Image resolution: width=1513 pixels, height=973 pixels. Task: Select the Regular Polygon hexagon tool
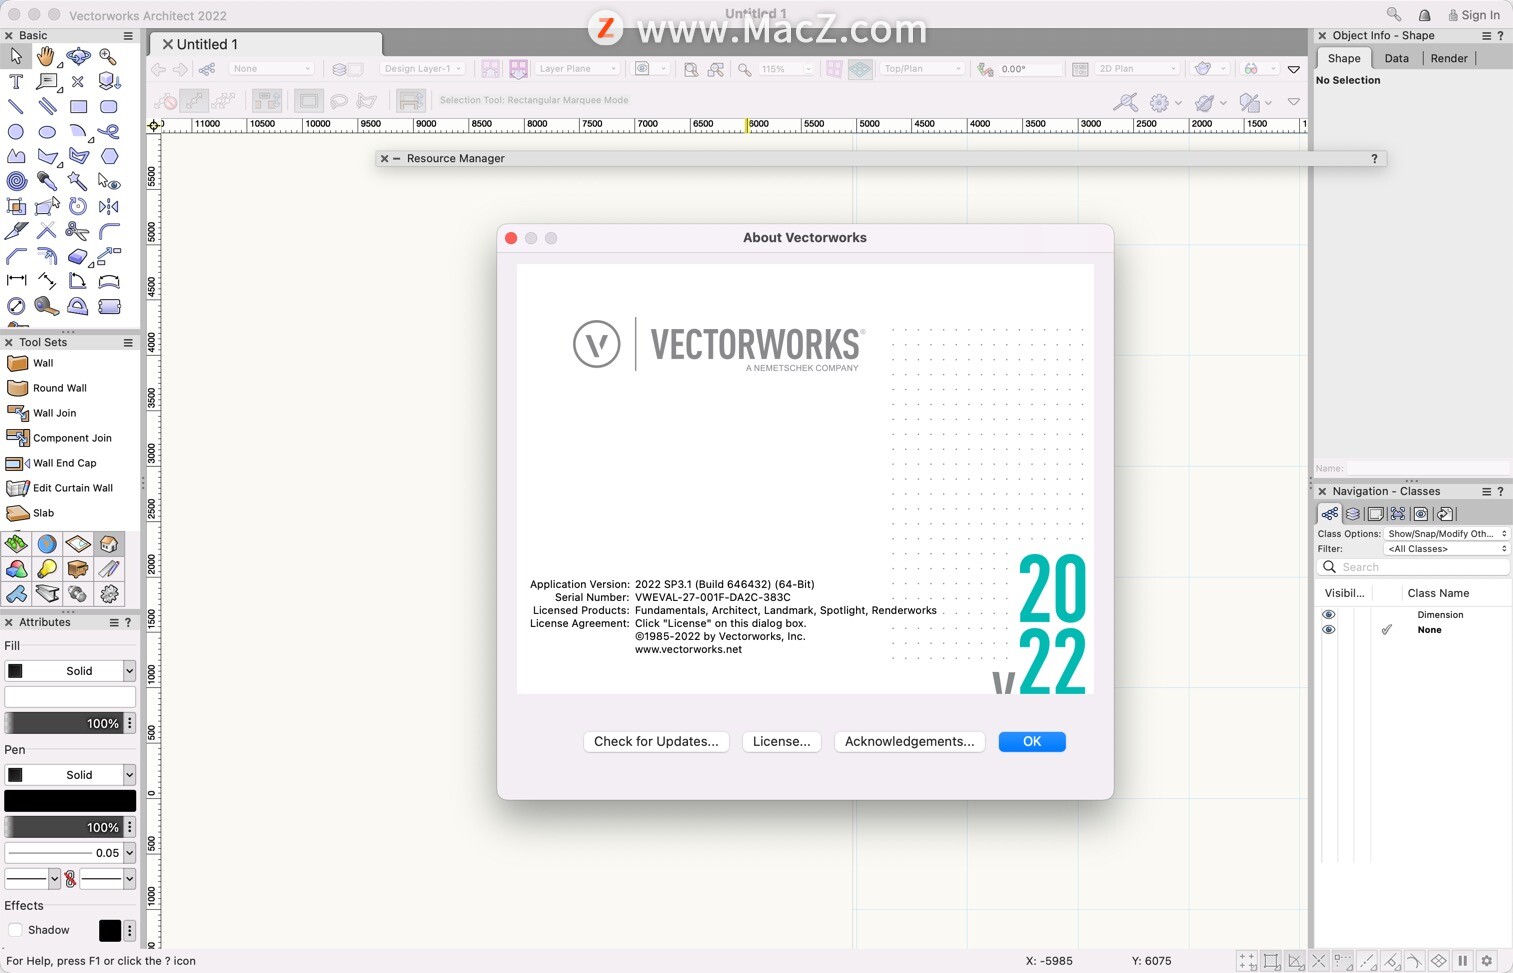pyautogui.click(x=108, y=156)
